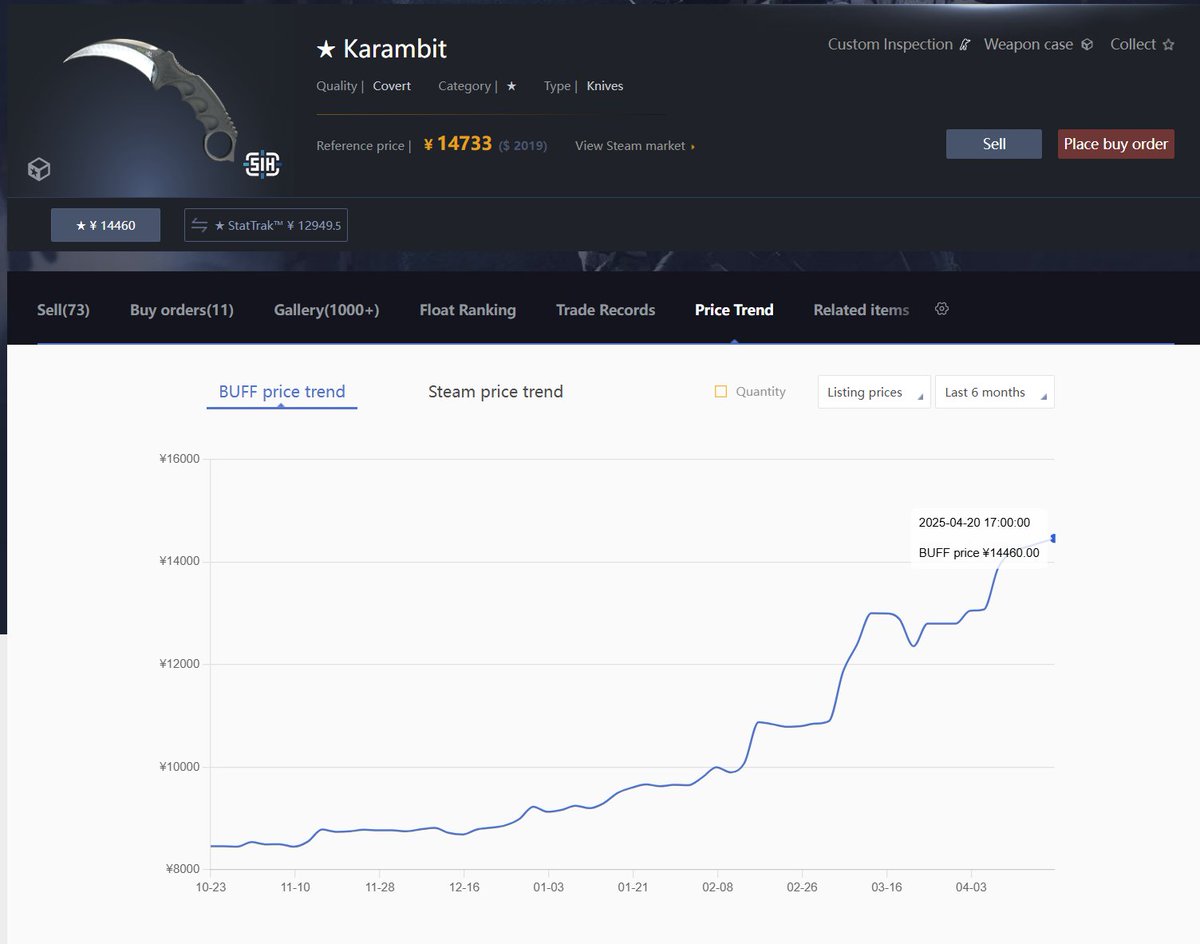The image size is (1200, 944).
Task: Click tooltip BUFF price ¥14460.00
Action: click(x=979, y=553)
